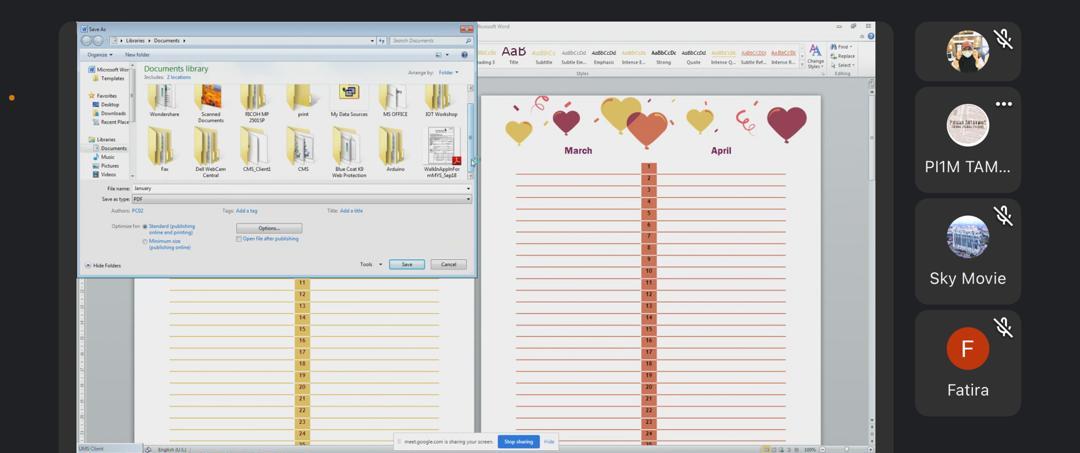The width and height of the screenshot is (1080, 453).
Task: Open the Change your view dropdown arrow
Action: [x=448, y=54]
